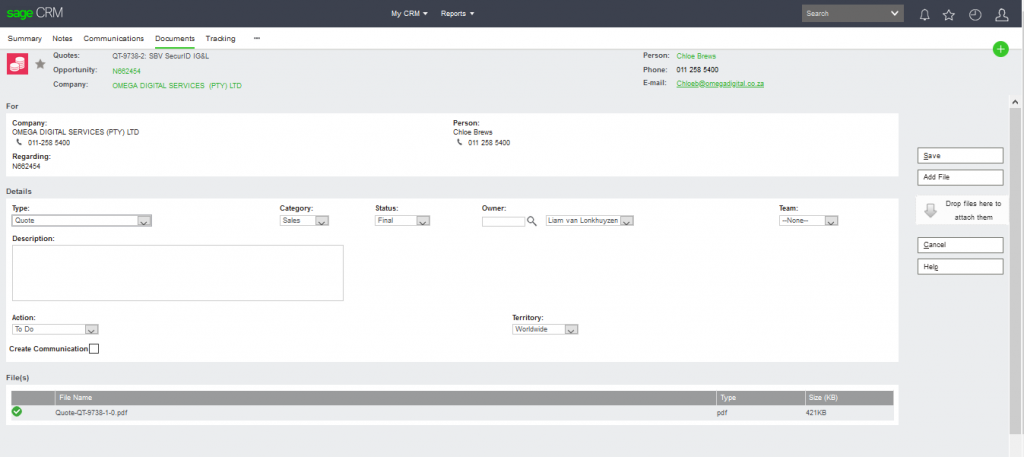
Task: Click the Add File button
Action: click(x=959, y=177)
